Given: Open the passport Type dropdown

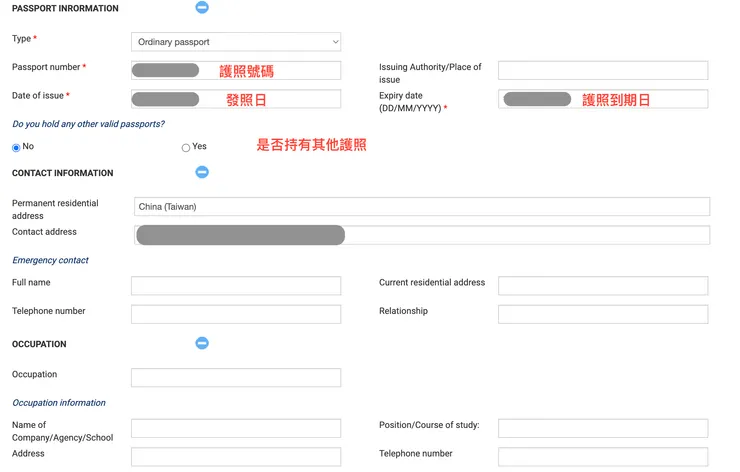Looking at the screenshot, I should coord(236,42).
